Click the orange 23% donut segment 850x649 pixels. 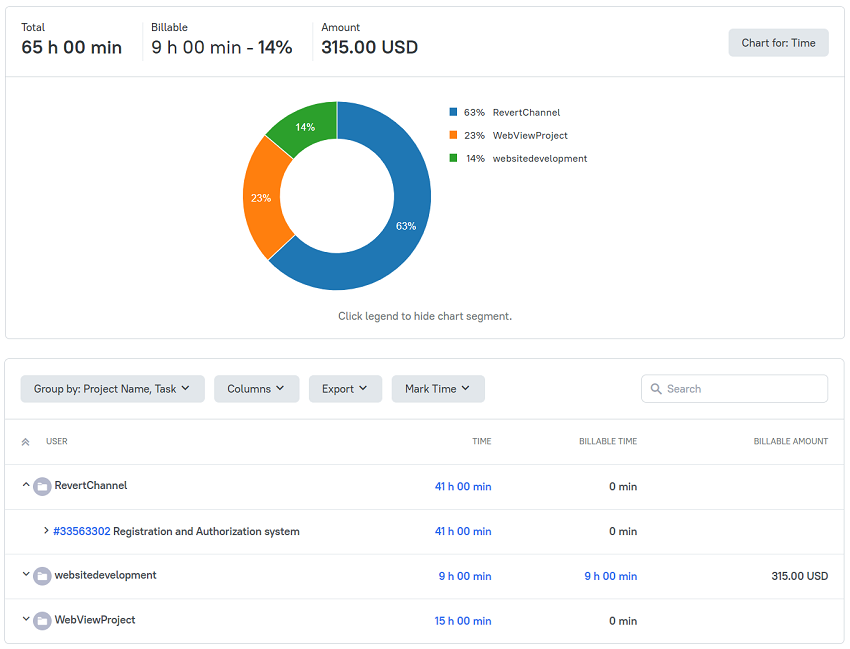(x=261, y=198)
